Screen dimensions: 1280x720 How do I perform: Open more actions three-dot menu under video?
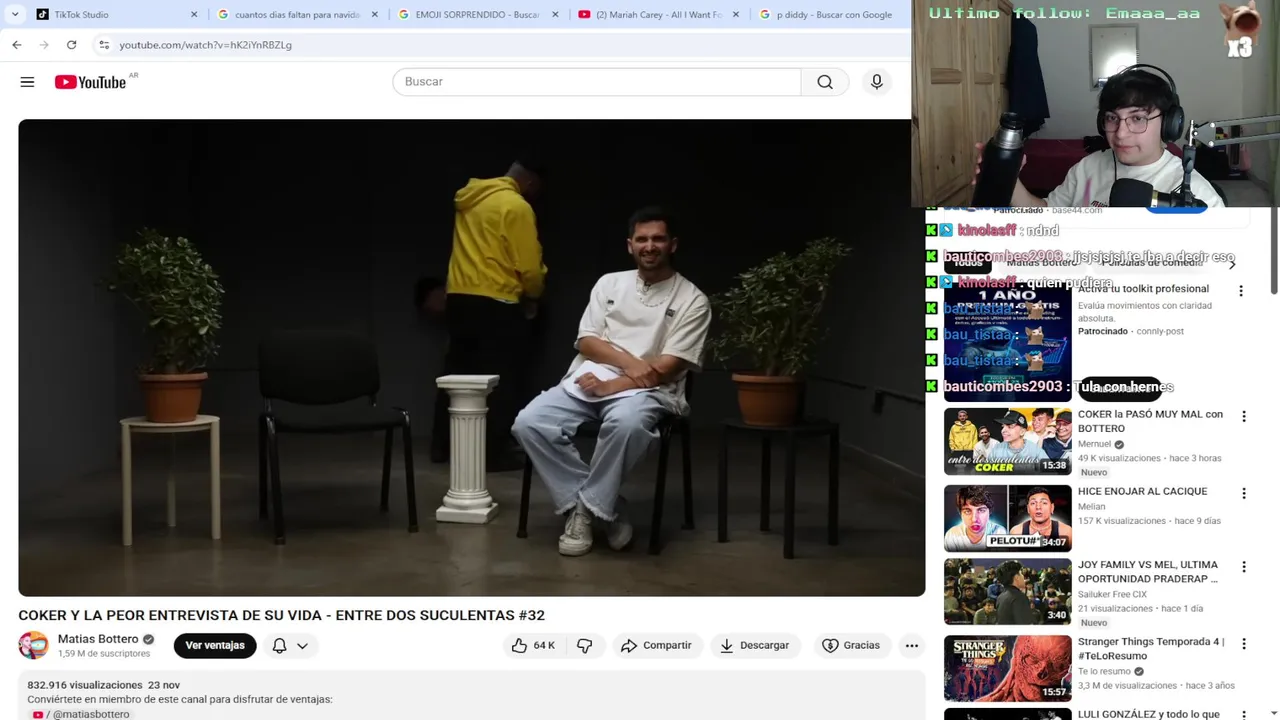click(912, 646)
